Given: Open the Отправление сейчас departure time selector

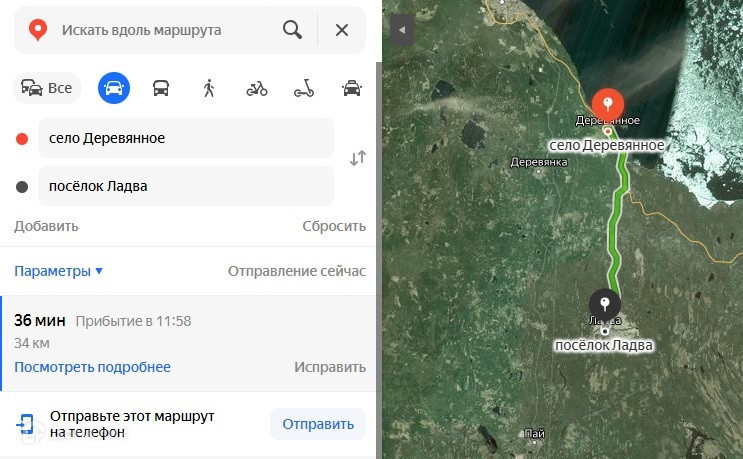Looking at the screenshot, I should 297,271.
